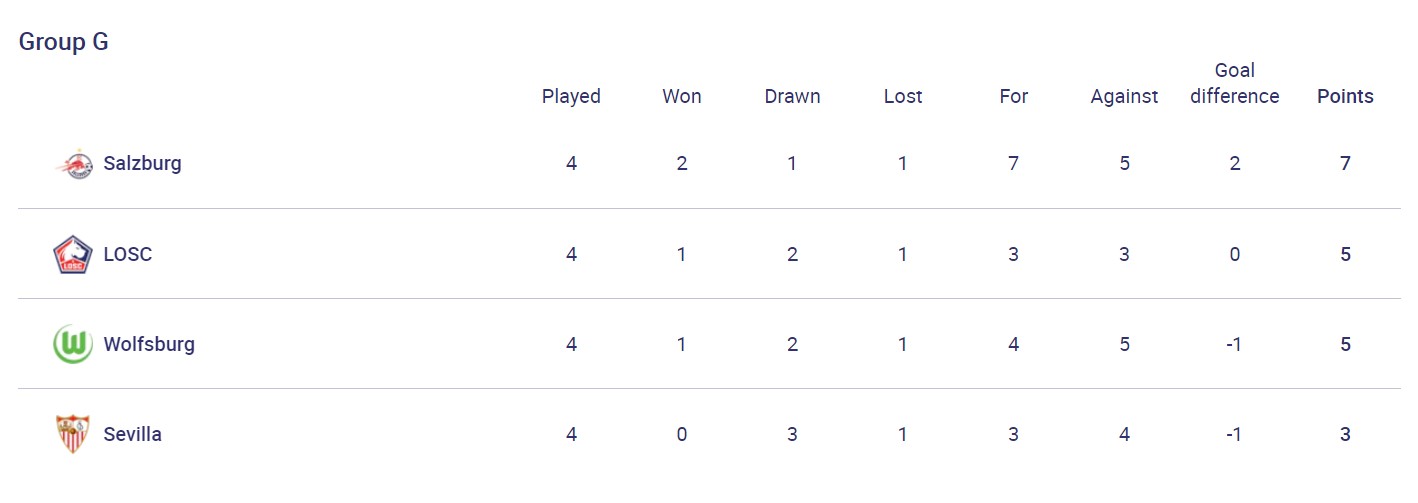The image size is (1418, 503).
Task: Click the Points column header
Action: coord(1345,97)
